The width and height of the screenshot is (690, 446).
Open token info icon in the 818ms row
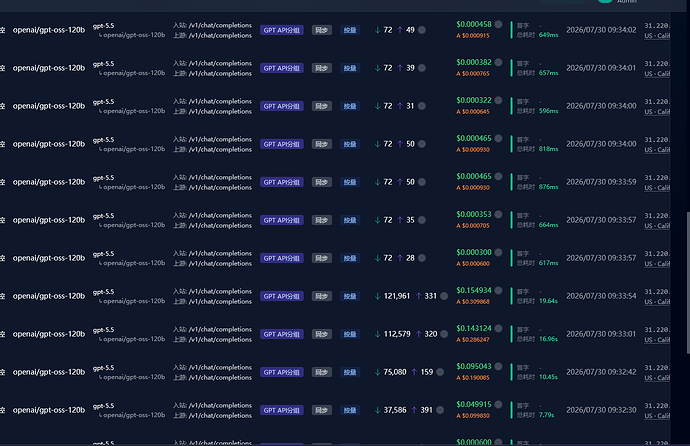pos(422,144)
